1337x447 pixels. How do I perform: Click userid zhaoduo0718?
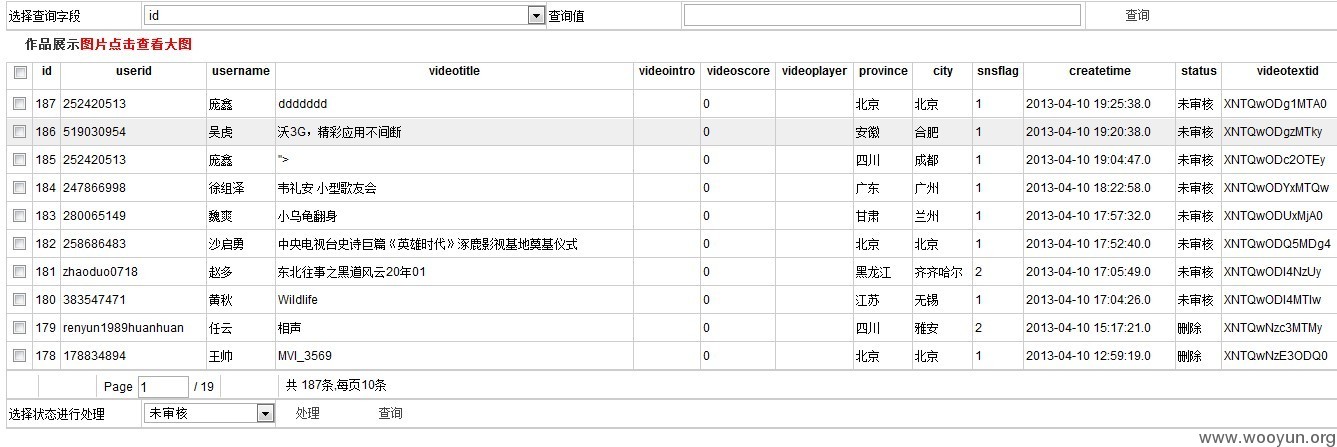click(101, 272)
